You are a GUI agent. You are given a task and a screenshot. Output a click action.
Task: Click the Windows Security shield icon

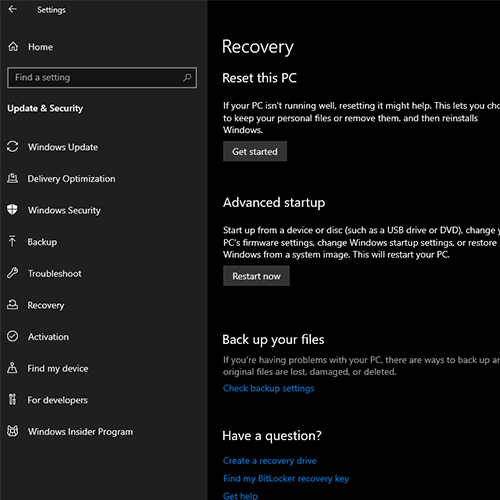[12, 210]
